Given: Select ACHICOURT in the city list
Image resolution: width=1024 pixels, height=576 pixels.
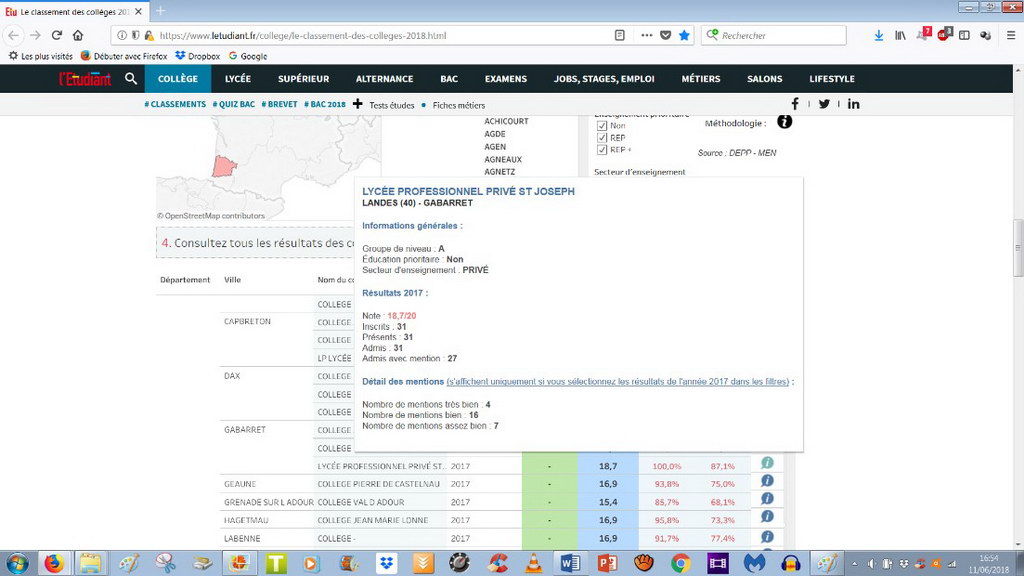Looking at the screenshot, I should click(506, 121).
